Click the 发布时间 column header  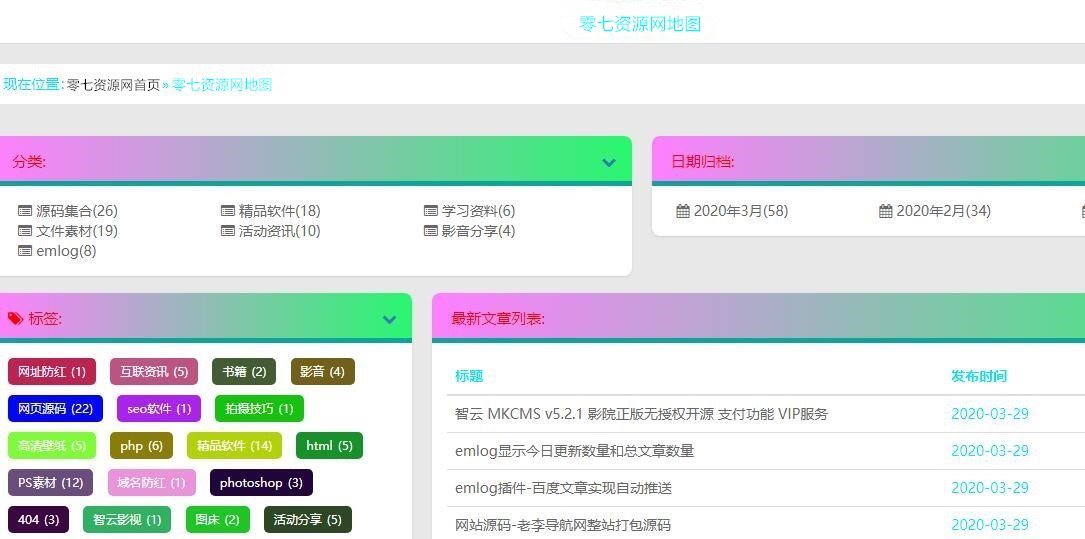[x=978, y=376]
